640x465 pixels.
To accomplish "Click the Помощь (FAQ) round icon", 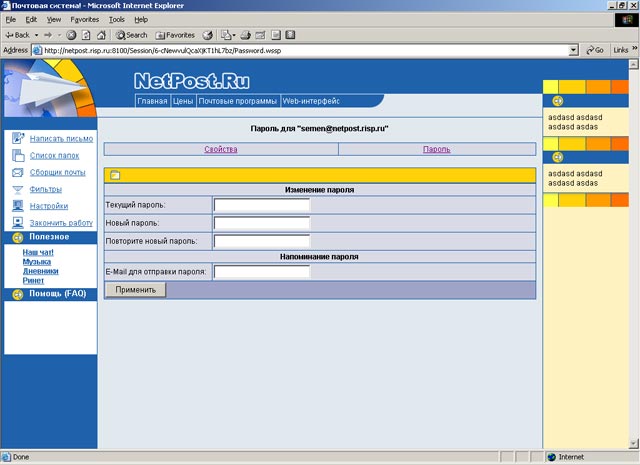I will (x=18, y=294).
